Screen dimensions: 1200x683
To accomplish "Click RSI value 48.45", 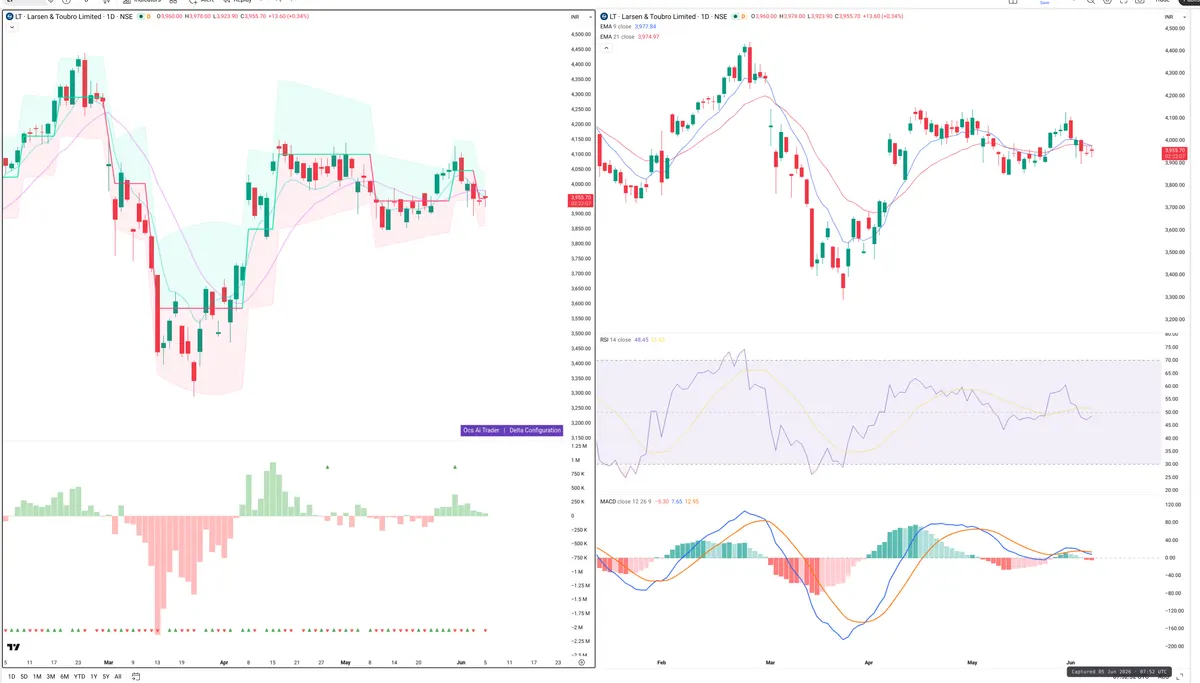I will [x=641, y=340].
